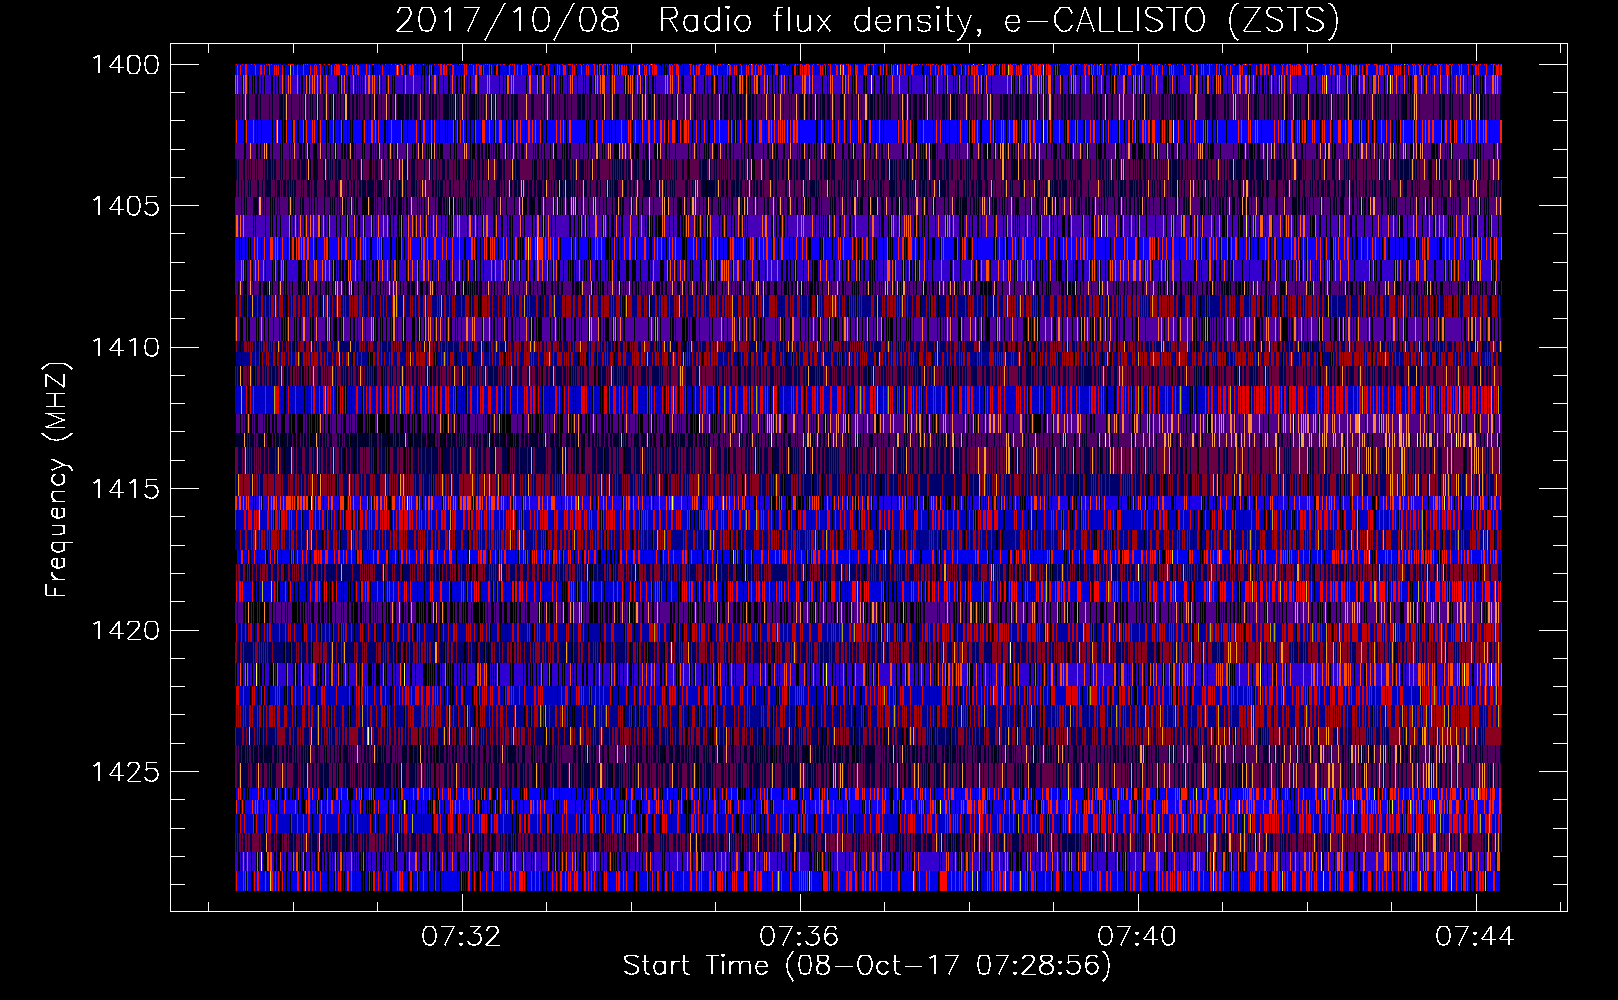Viewport: 1618px width, 1000px height.
Task: Click the Frequency (MHZ) axis title
Action: (57, 480)
